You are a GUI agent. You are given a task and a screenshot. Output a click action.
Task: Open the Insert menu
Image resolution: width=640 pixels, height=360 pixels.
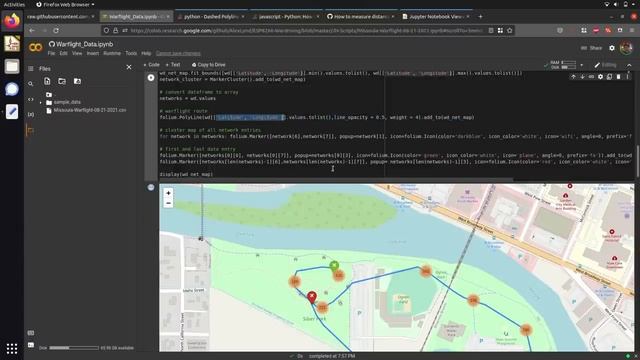[x=93, y=53]
